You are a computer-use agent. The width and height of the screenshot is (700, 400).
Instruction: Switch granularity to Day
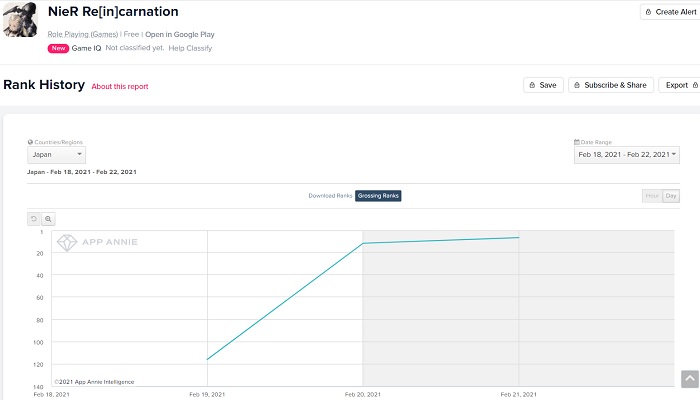point(671,196)
